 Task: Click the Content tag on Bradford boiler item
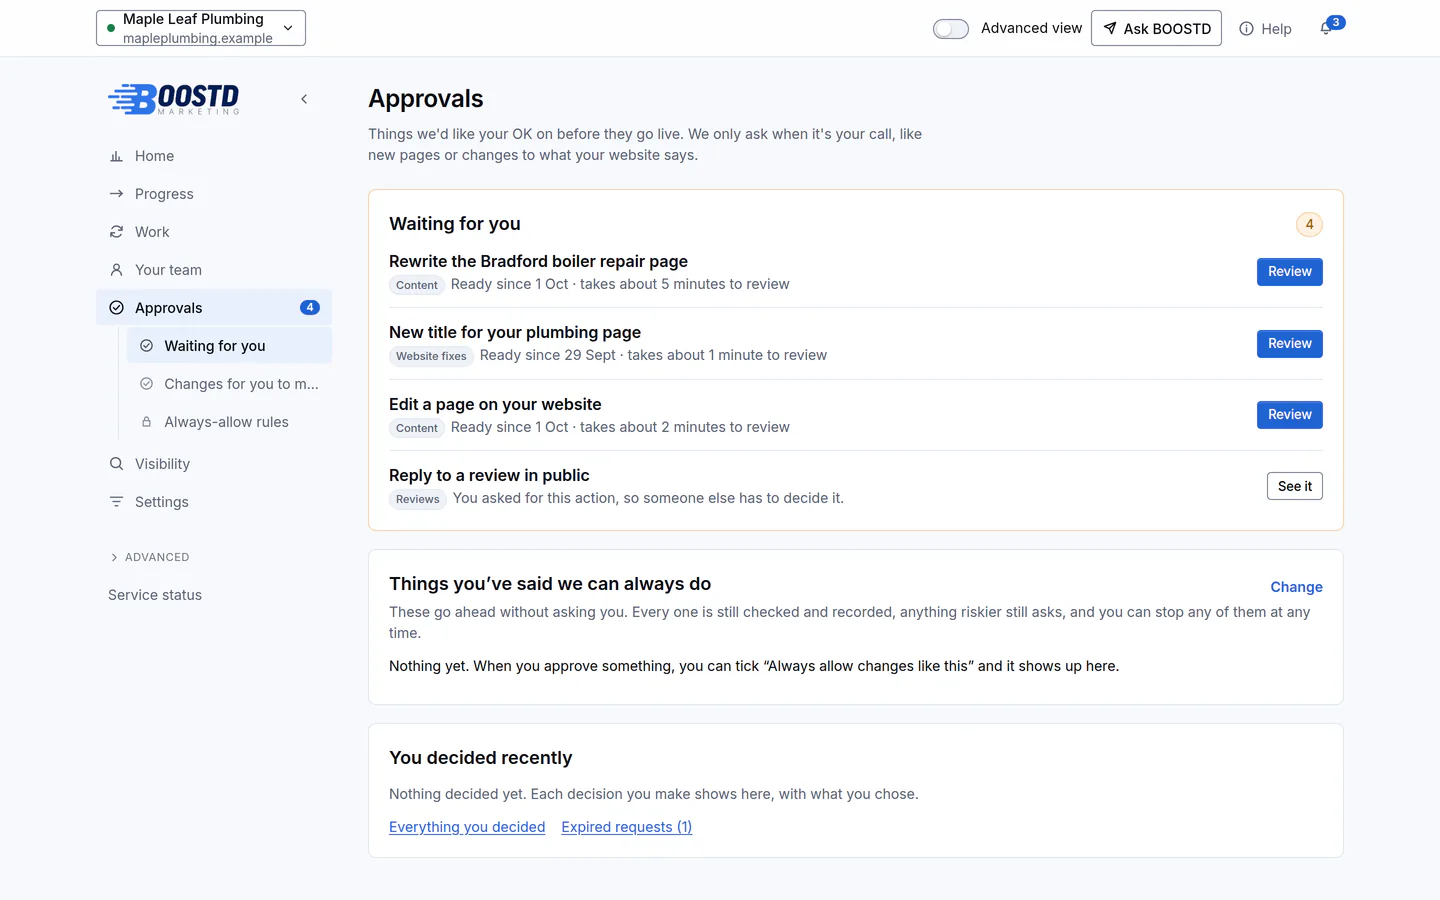(x=417, y=285)
